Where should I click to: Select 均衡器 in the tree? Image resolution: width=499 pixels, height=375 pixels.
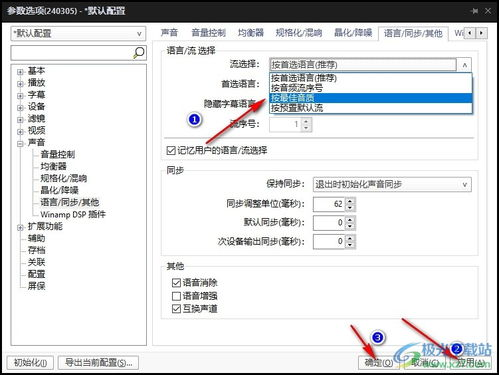(53, 166)
